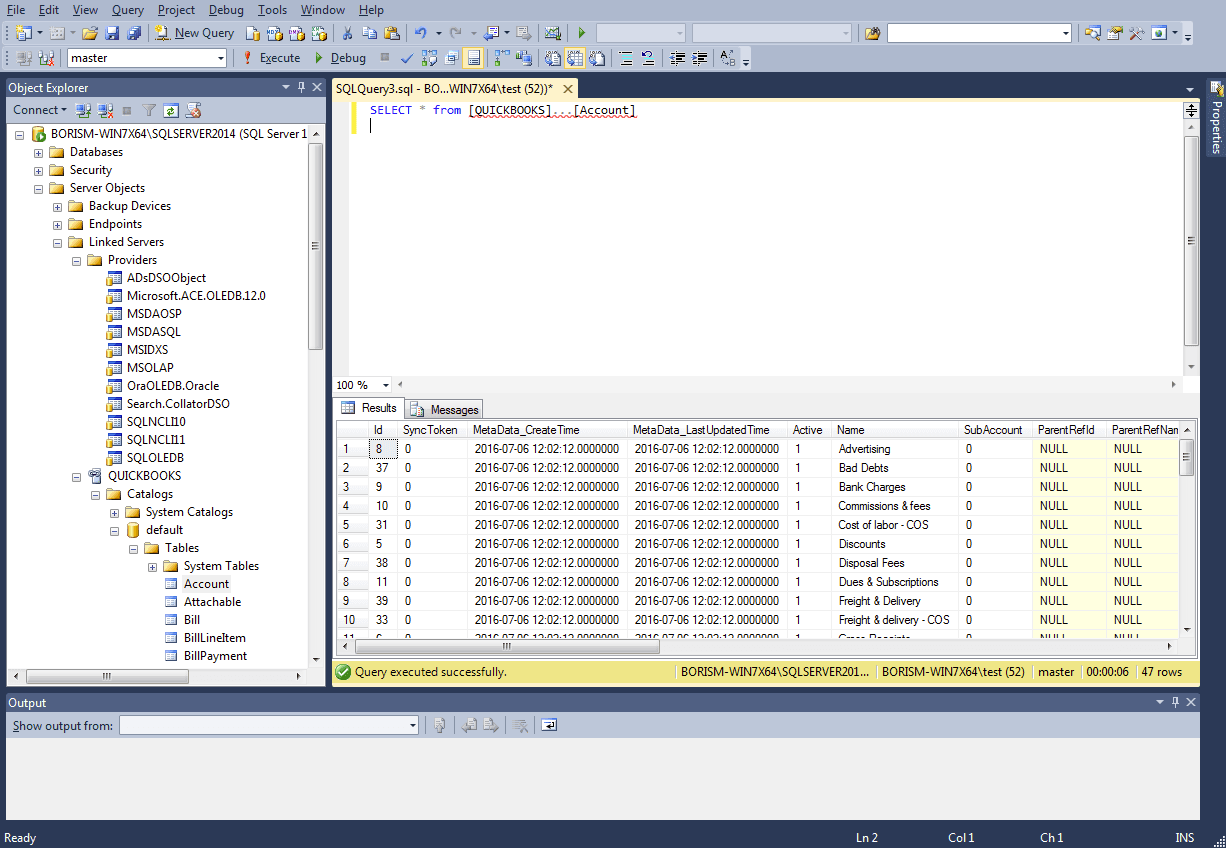Viewport: 1226px width, 848px height.
Task: Start the Debug button in toolbar
Action: coord(340,58)
